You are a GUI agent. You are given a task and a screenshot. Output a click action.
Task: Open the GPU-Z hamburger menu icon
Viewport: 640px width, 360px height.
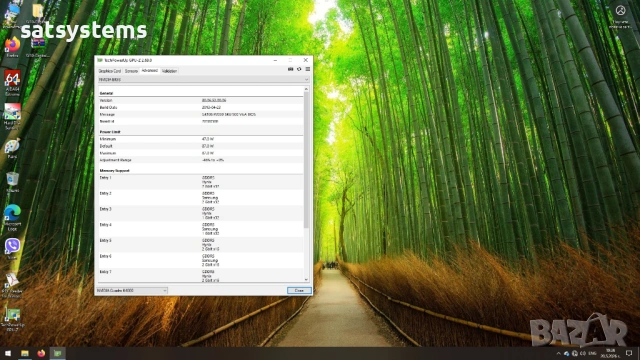pos(308,69)
